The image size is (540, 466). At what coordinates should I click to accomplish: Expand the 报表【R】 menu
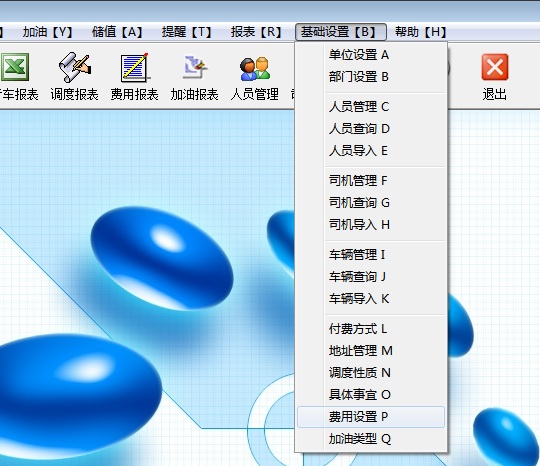[x=256, y=32]
